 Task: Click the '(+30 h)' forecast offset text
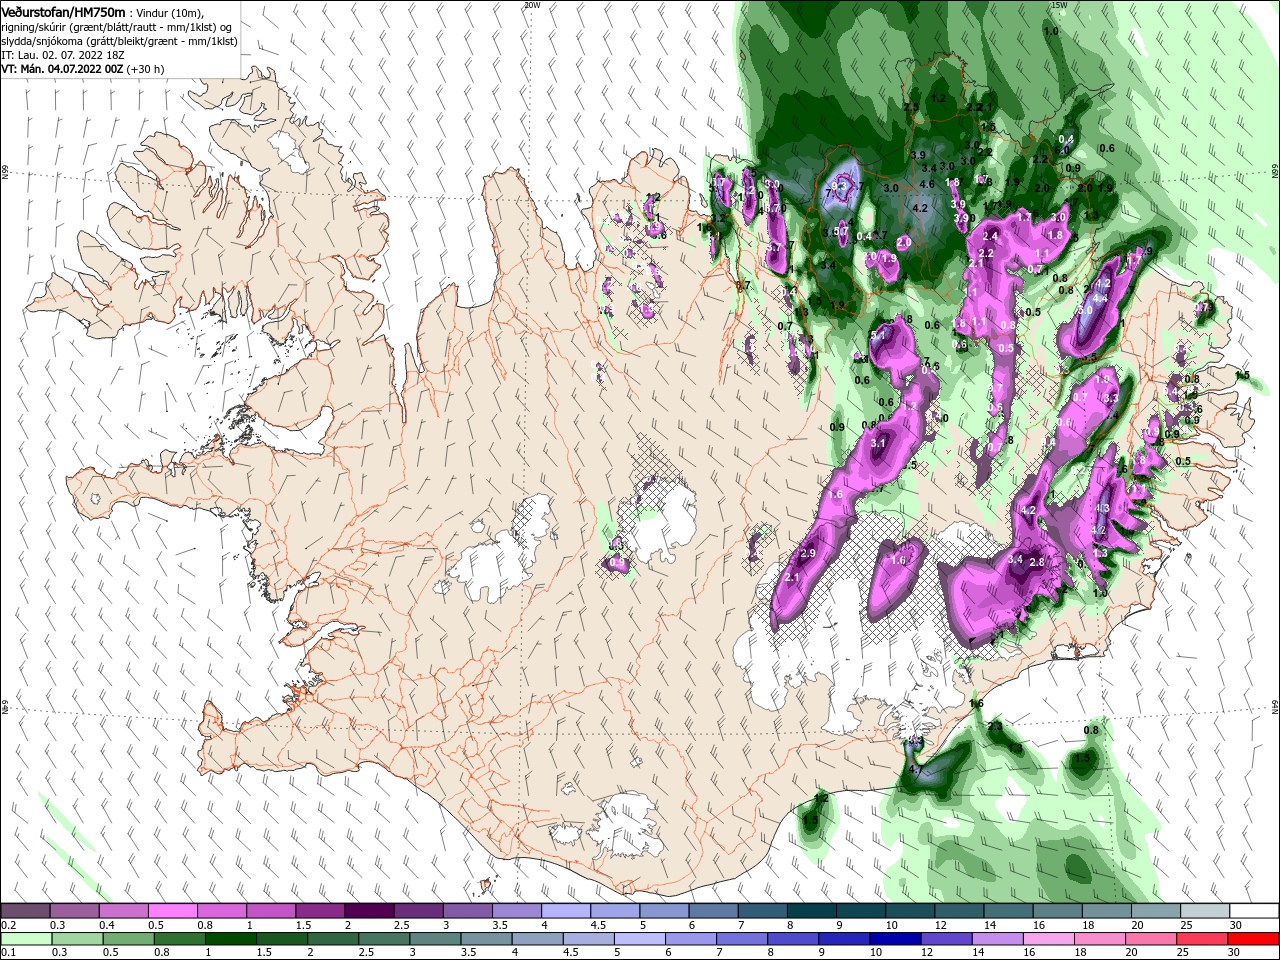point(146,69)
